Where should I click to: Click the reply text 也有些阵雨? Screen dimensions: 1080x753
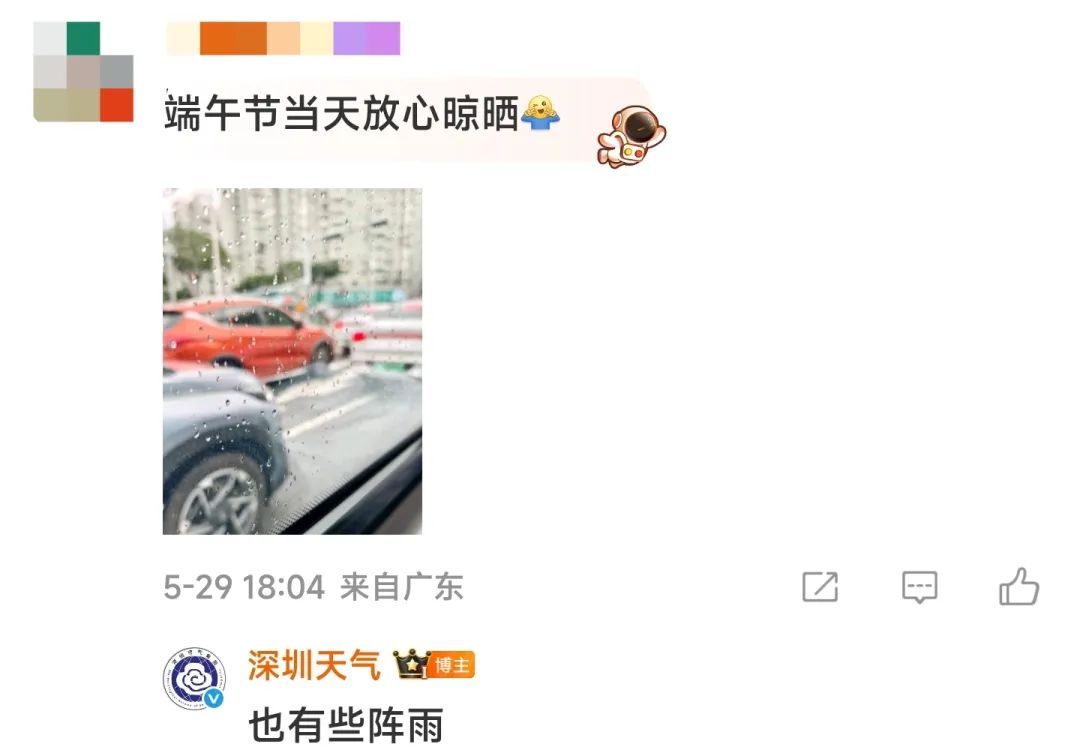point(345,725)
